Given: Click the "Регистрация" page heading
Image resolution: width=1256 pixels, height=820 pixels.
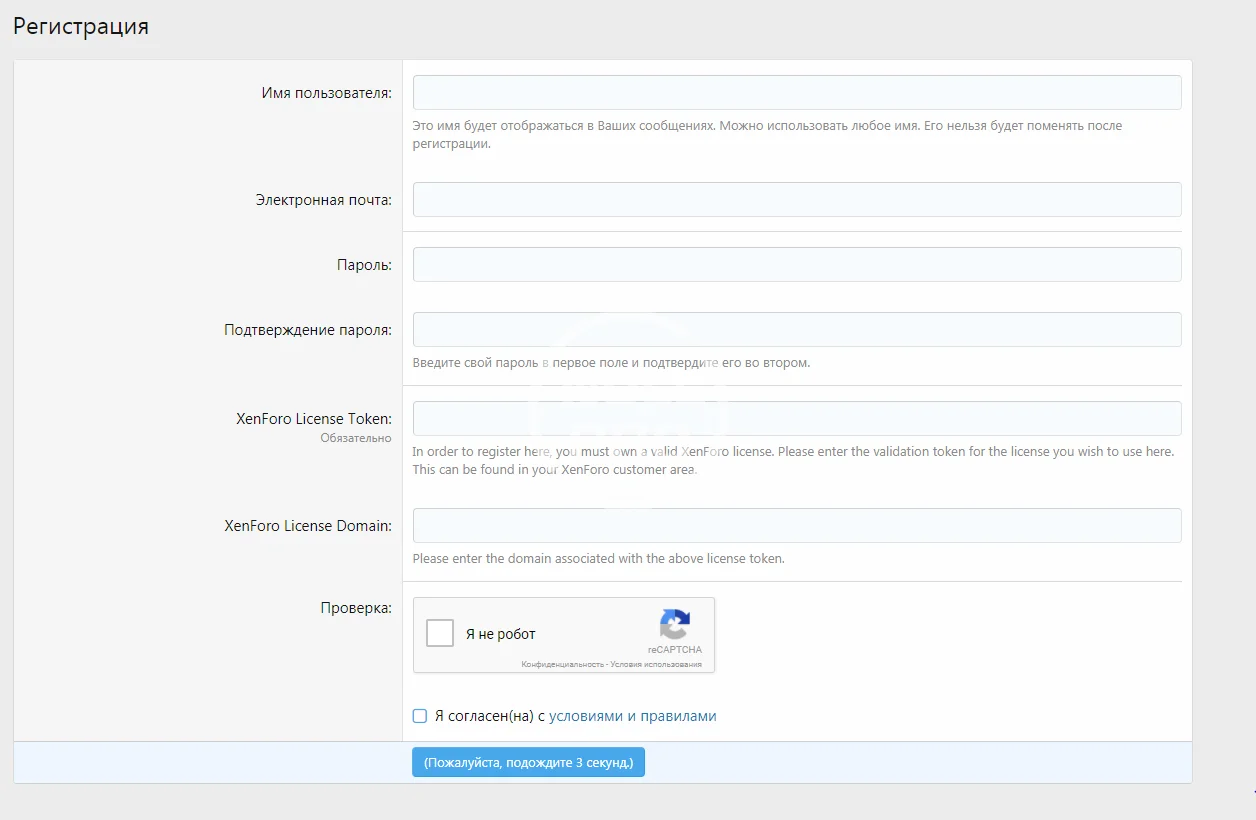Looking at the screenshot, I should (x=81, y=27).
